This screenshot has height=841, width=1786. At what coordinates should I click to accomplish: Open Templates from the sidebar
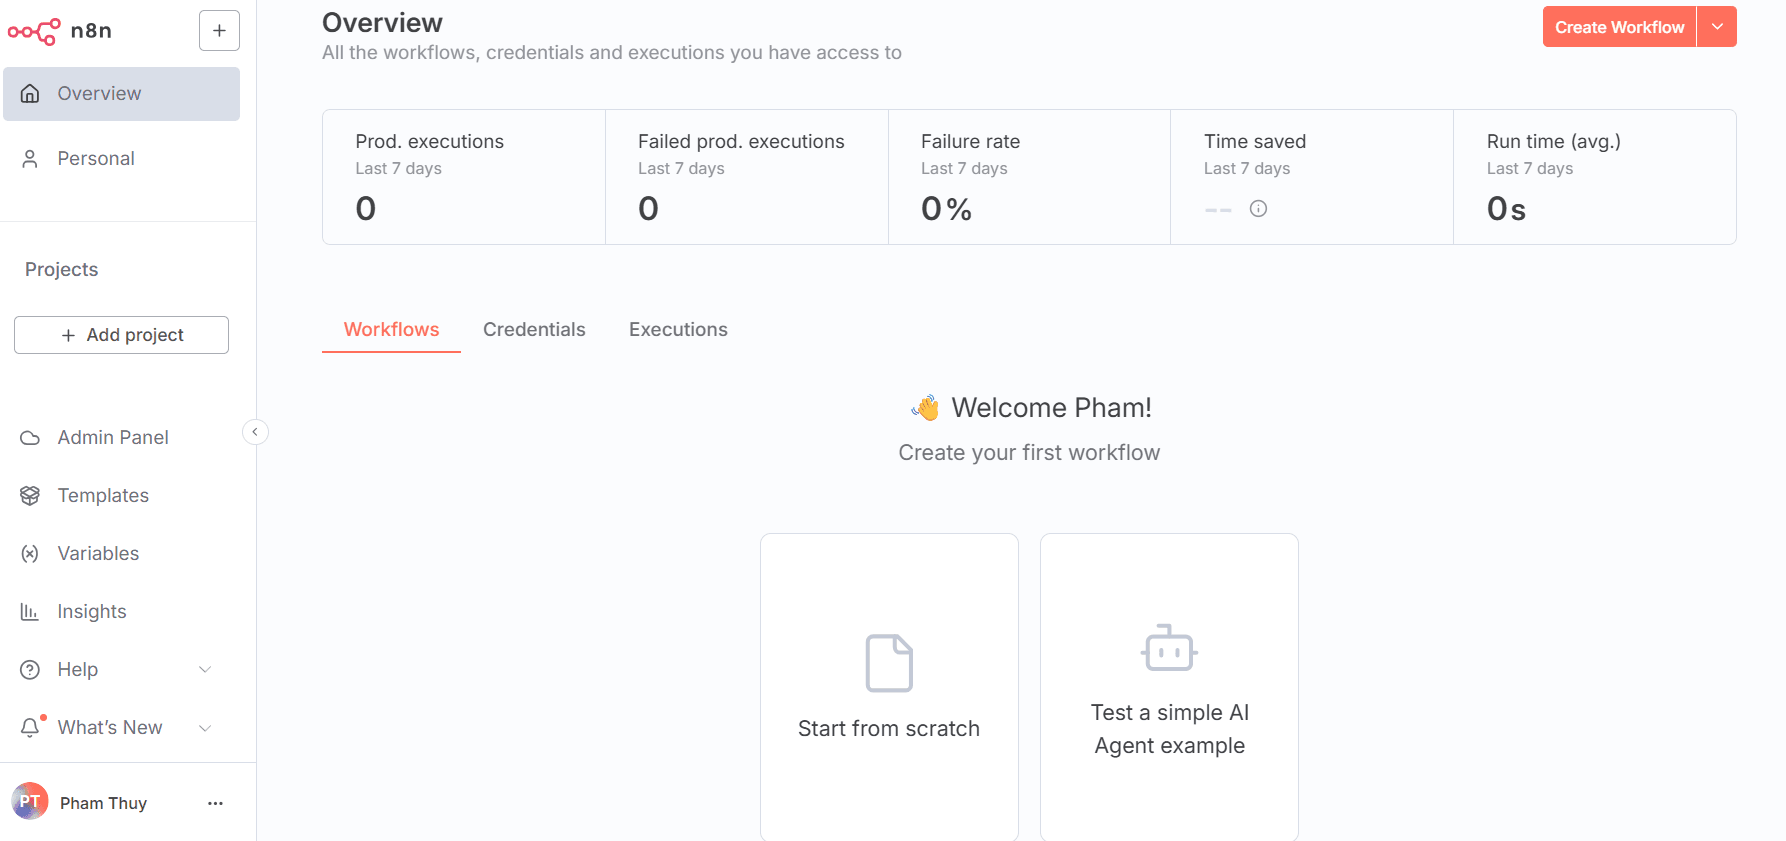coord(103,496)
